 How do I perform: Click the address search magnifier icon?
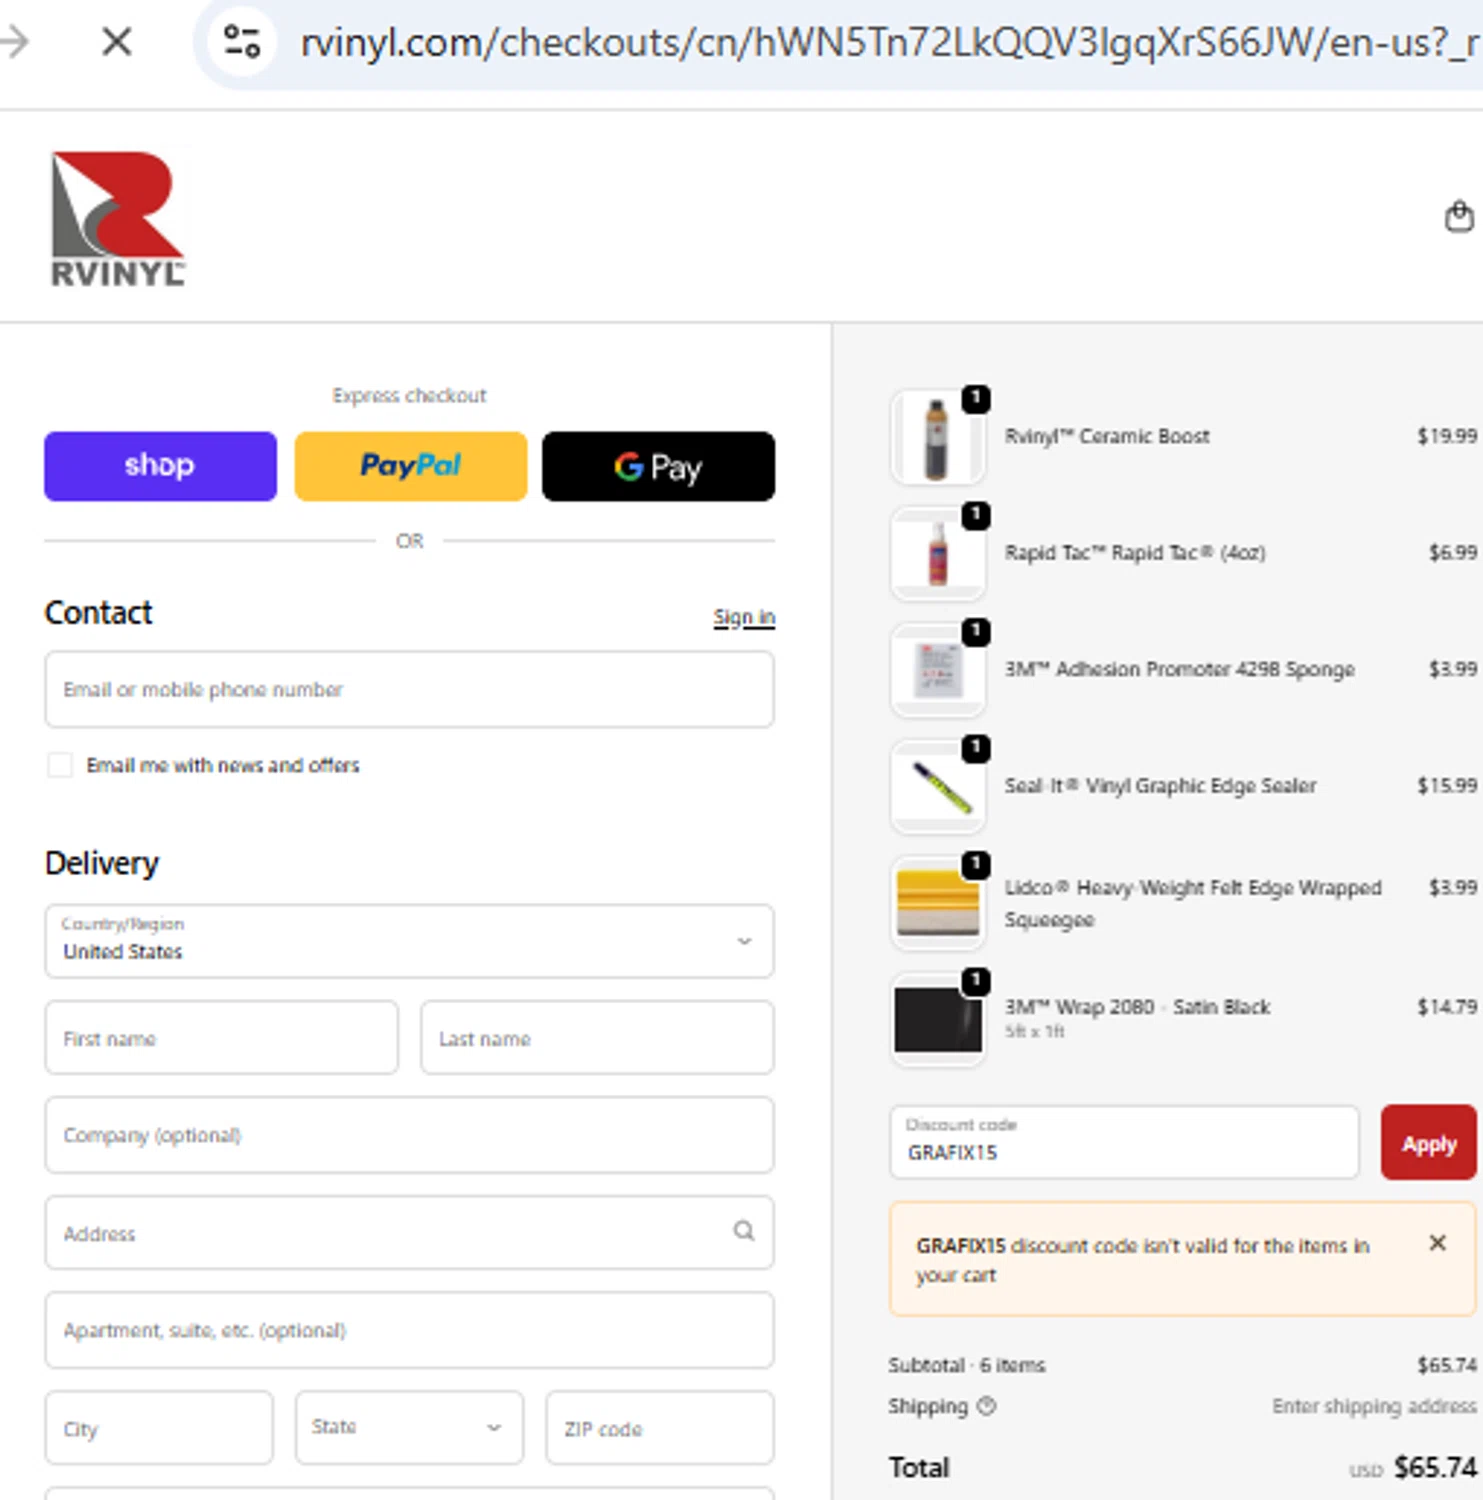coord(743,1231)
